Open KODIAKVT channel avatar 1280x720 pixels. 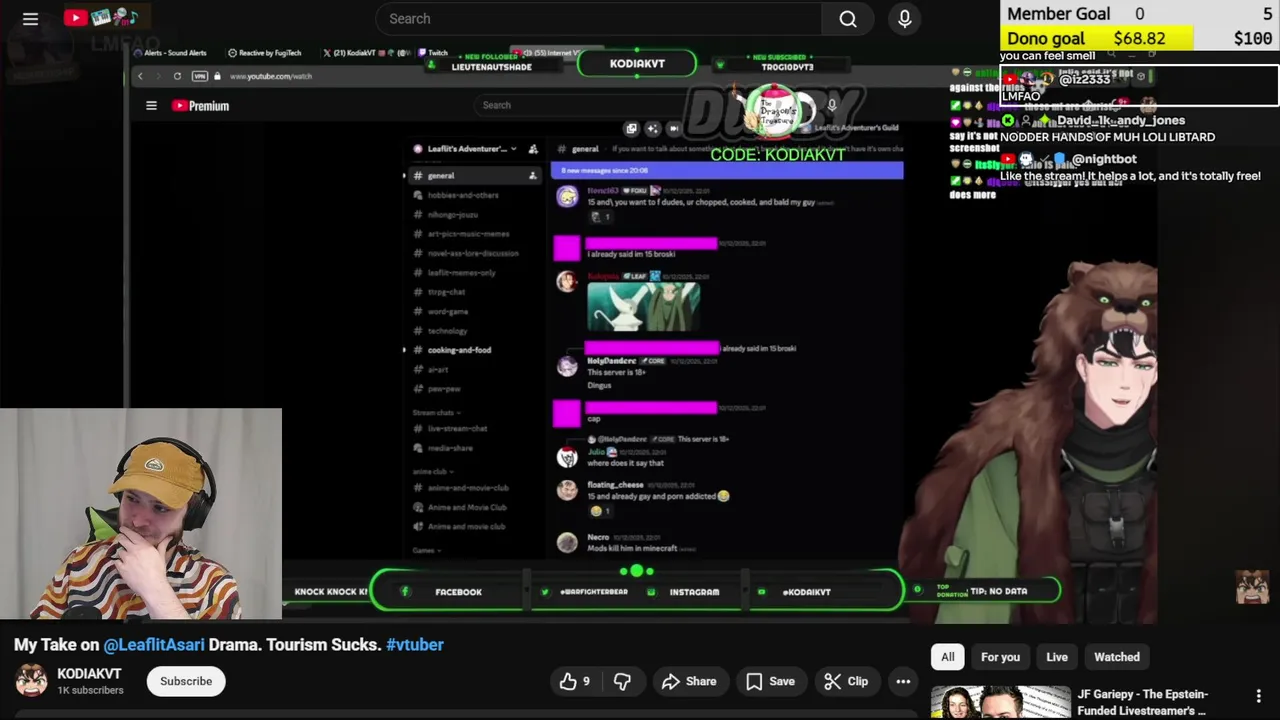click(x=31, y=681)
